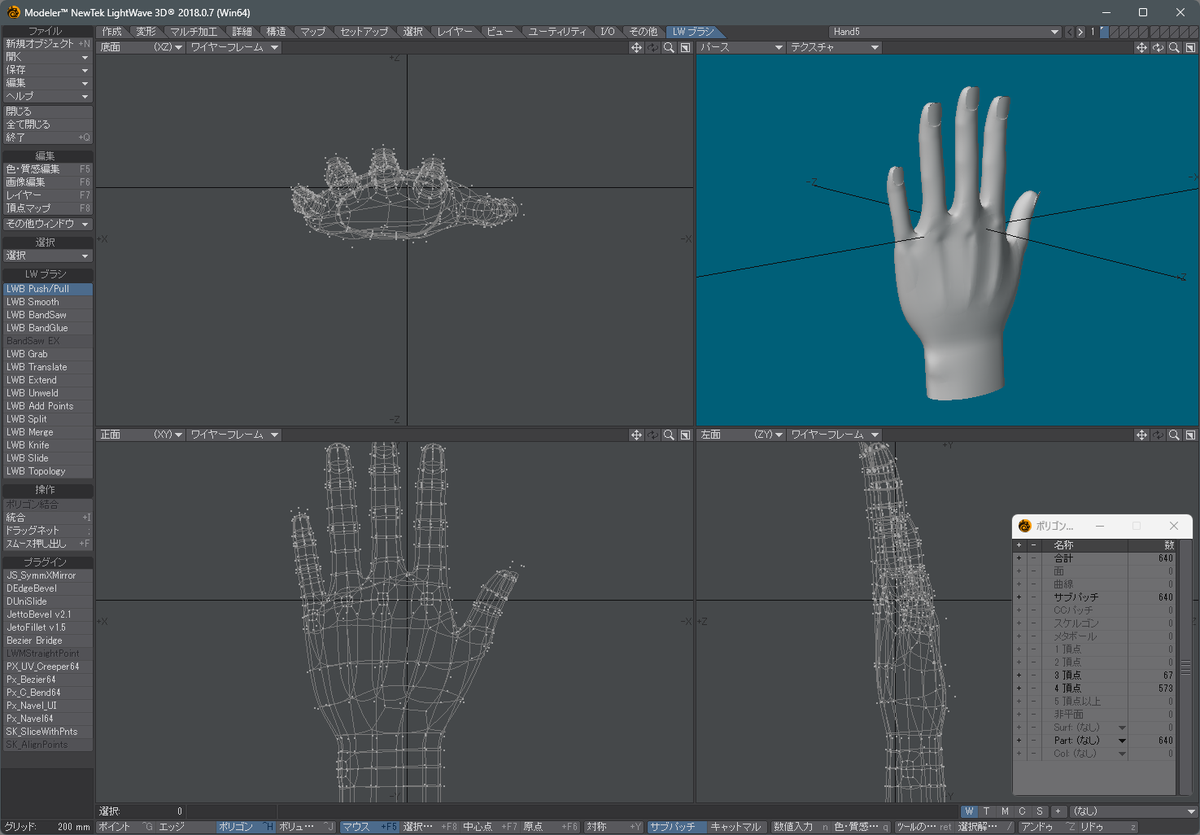Click the 色・質感編集 button
Screen dimensions: 1200x835
(x=47, y=169)
